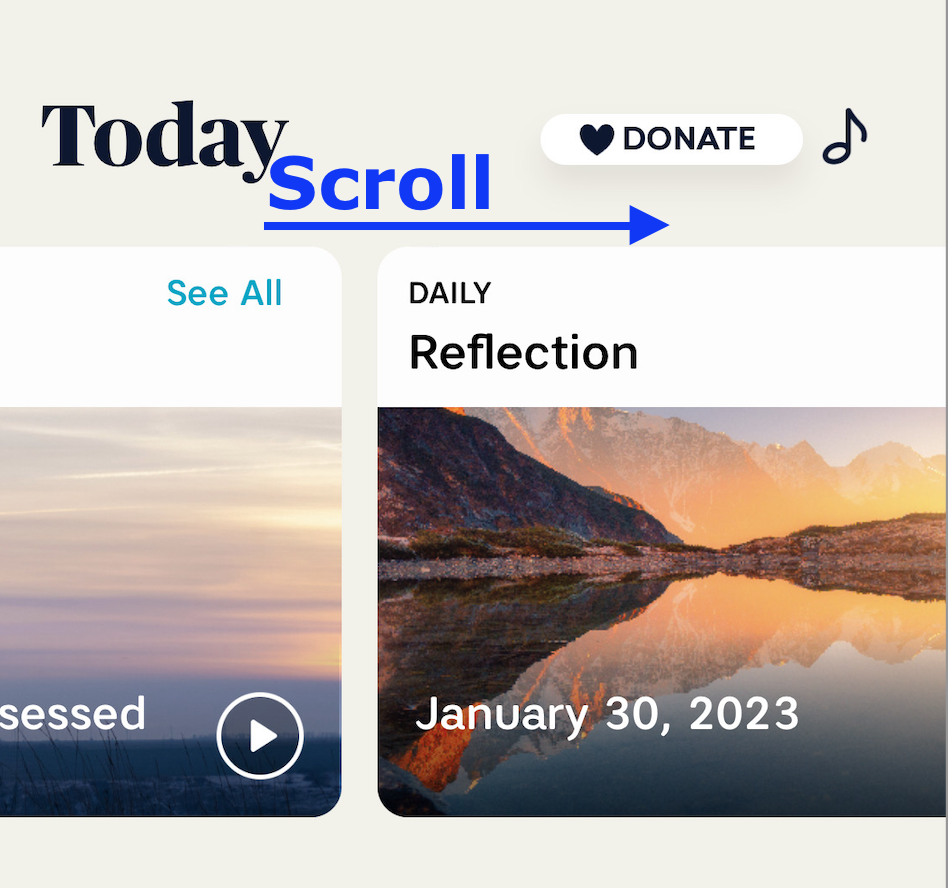Click the DAILY label above Reflection
The height and width of the screenshot is (888, 948).
tap(450, 294)
